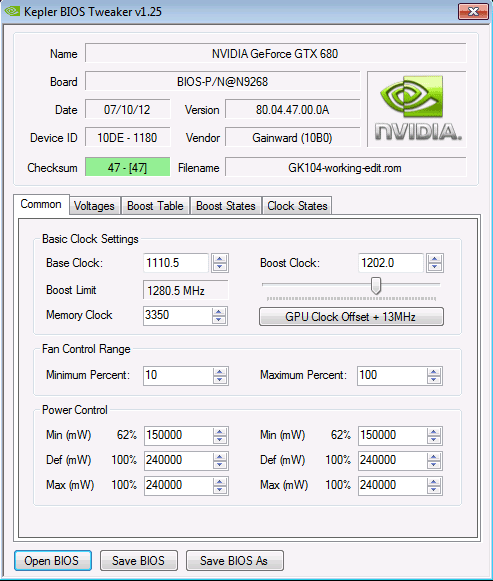Click GPU Clock Offset + 13MHz button
Image resolution: width=493 pixels, height=581 pixels.
(351, 316)
